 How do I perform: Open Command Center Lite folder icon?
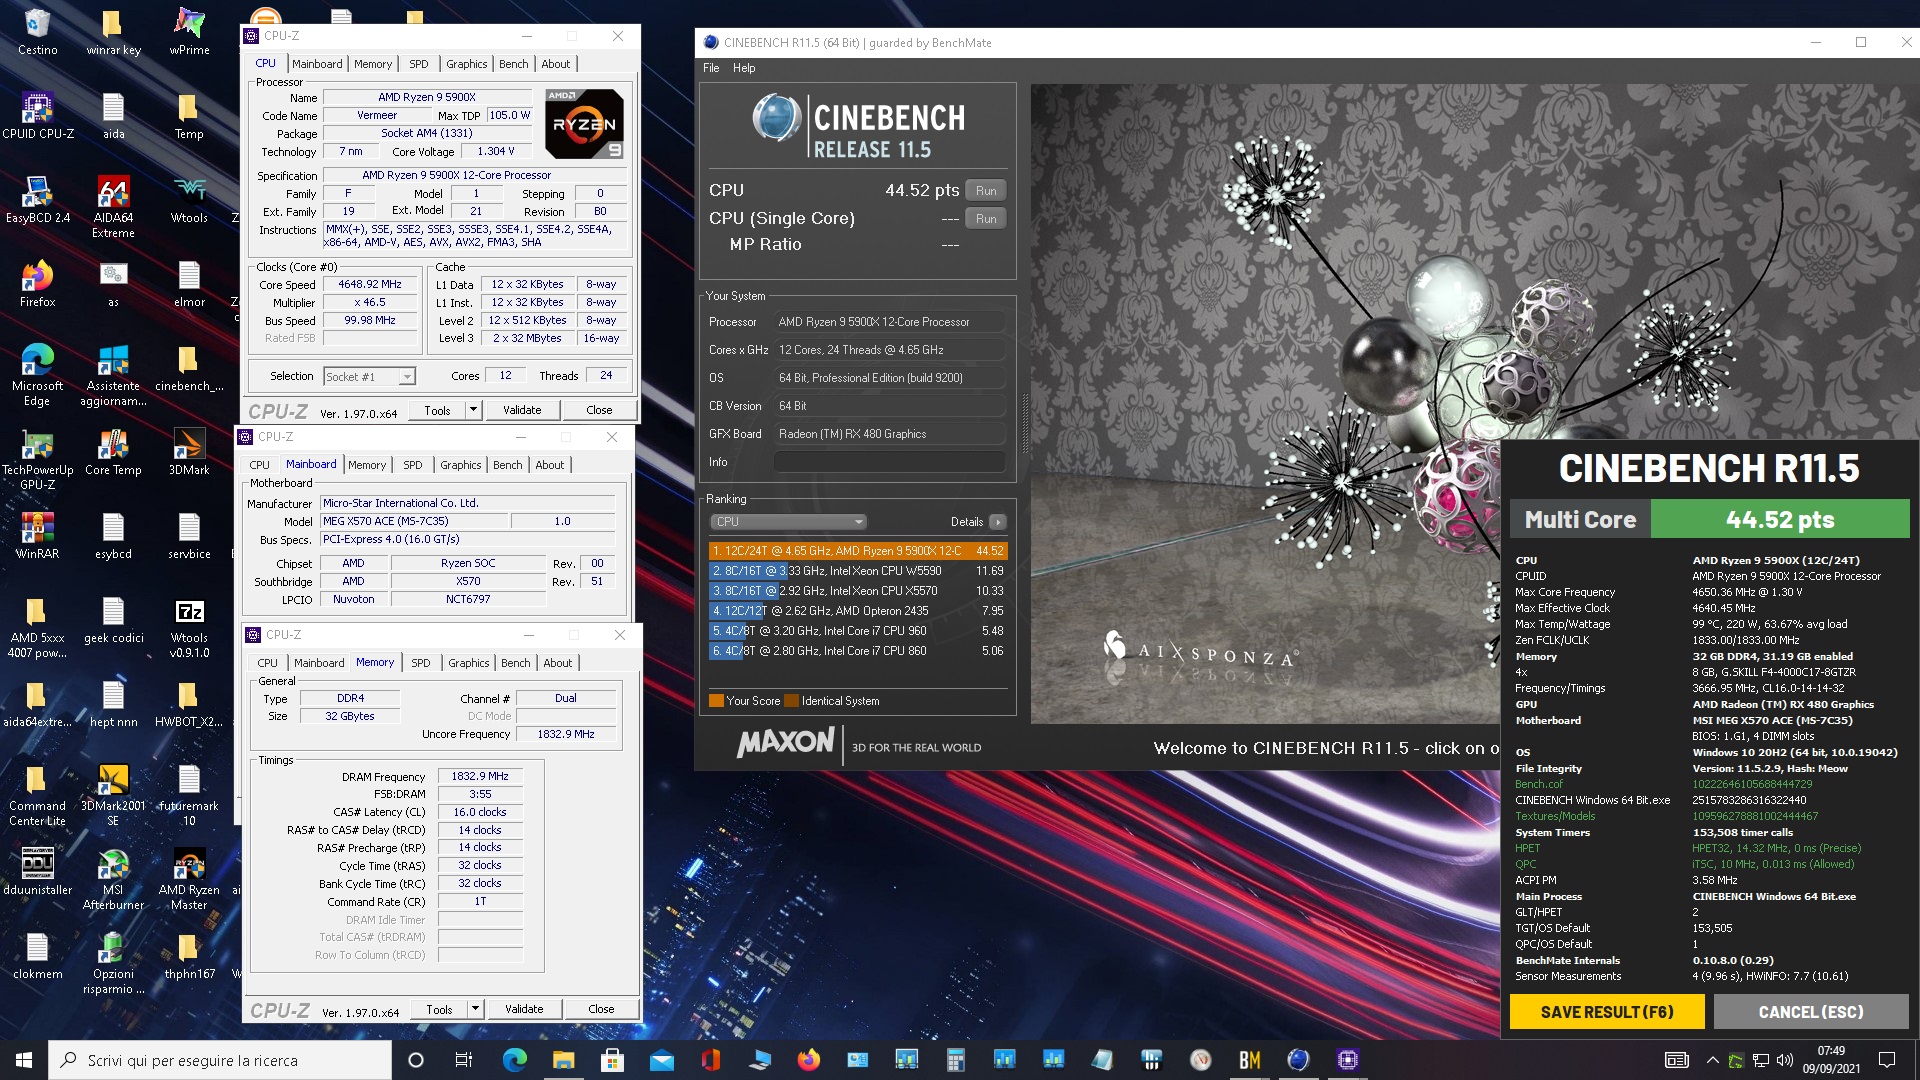click(x=37, y=795)
